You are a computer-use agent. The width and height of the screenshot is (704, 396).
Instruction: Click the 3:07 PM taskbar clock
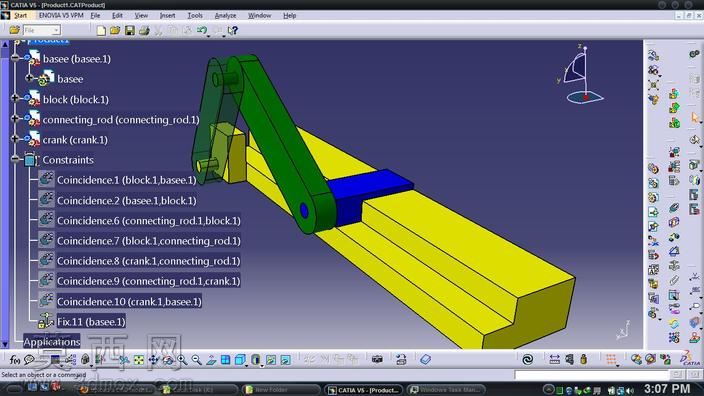coord(667,389)
